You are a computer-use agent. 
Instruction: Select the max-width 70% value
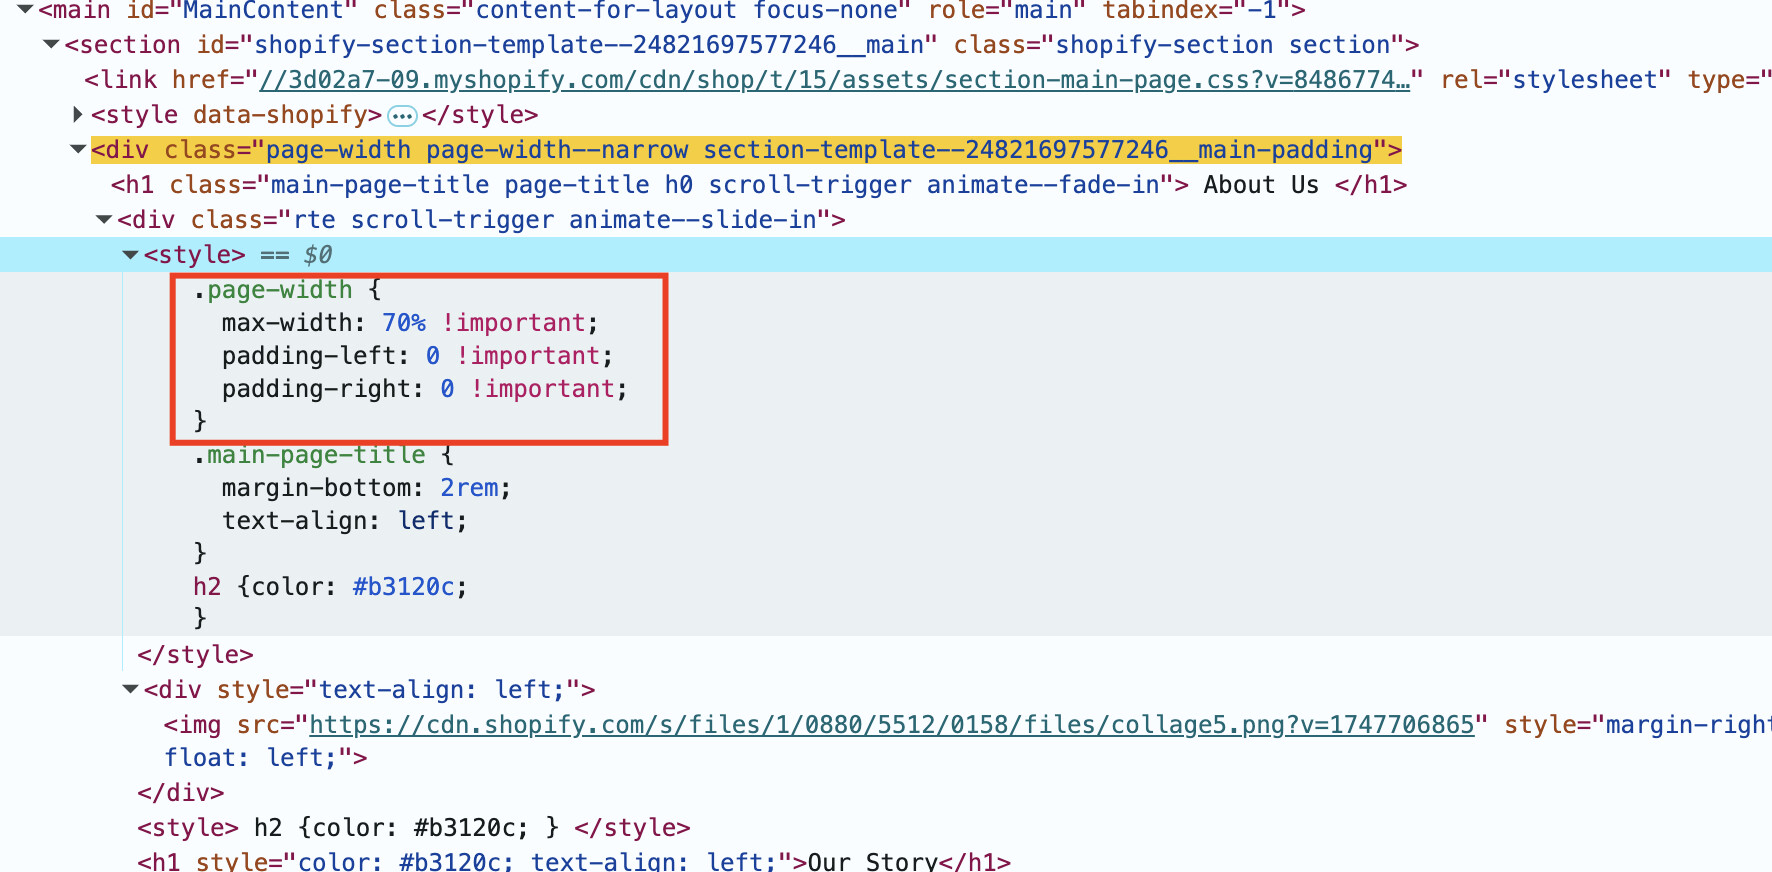(x=404, y=323)
